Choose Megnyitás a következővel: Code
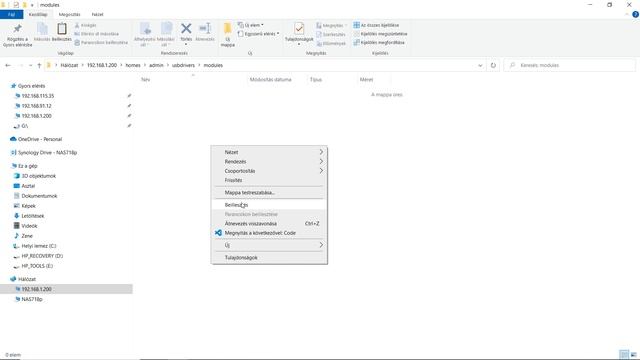The width and height of the screenshot is (640, 360). coord(269,233)
